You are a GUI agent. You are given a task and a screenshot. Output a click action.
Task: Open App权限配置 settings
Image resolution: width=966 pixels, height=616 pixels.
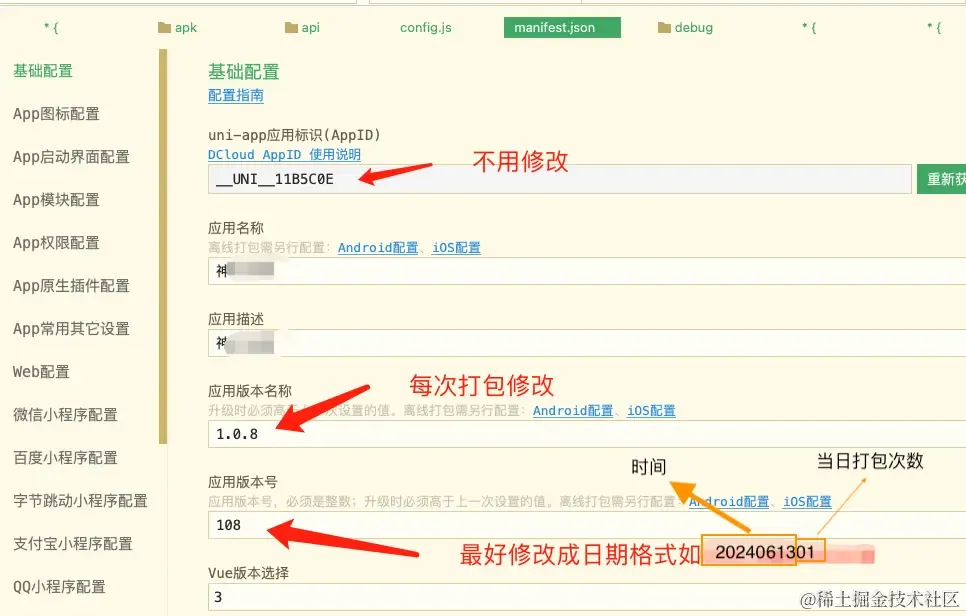click(x=56, y=243)
